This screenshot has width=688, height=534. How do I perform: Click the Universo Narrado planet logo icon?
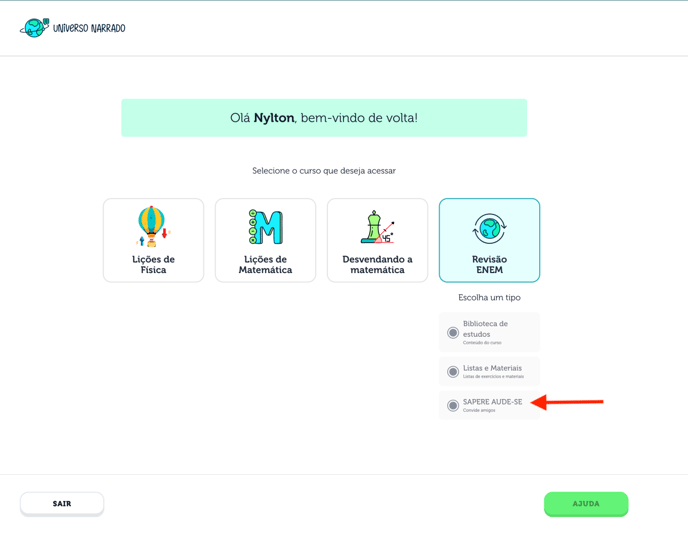click(35, 27)
